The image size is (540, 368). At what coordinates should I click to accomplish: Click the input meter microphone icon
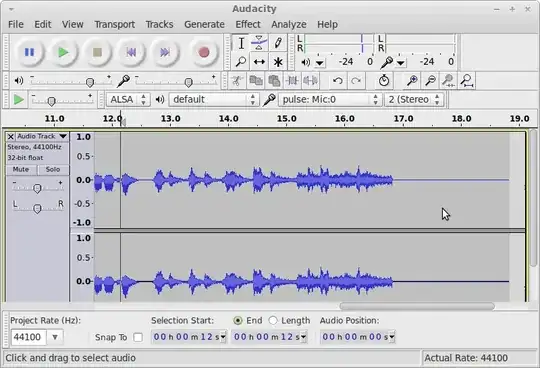(386, 62)
